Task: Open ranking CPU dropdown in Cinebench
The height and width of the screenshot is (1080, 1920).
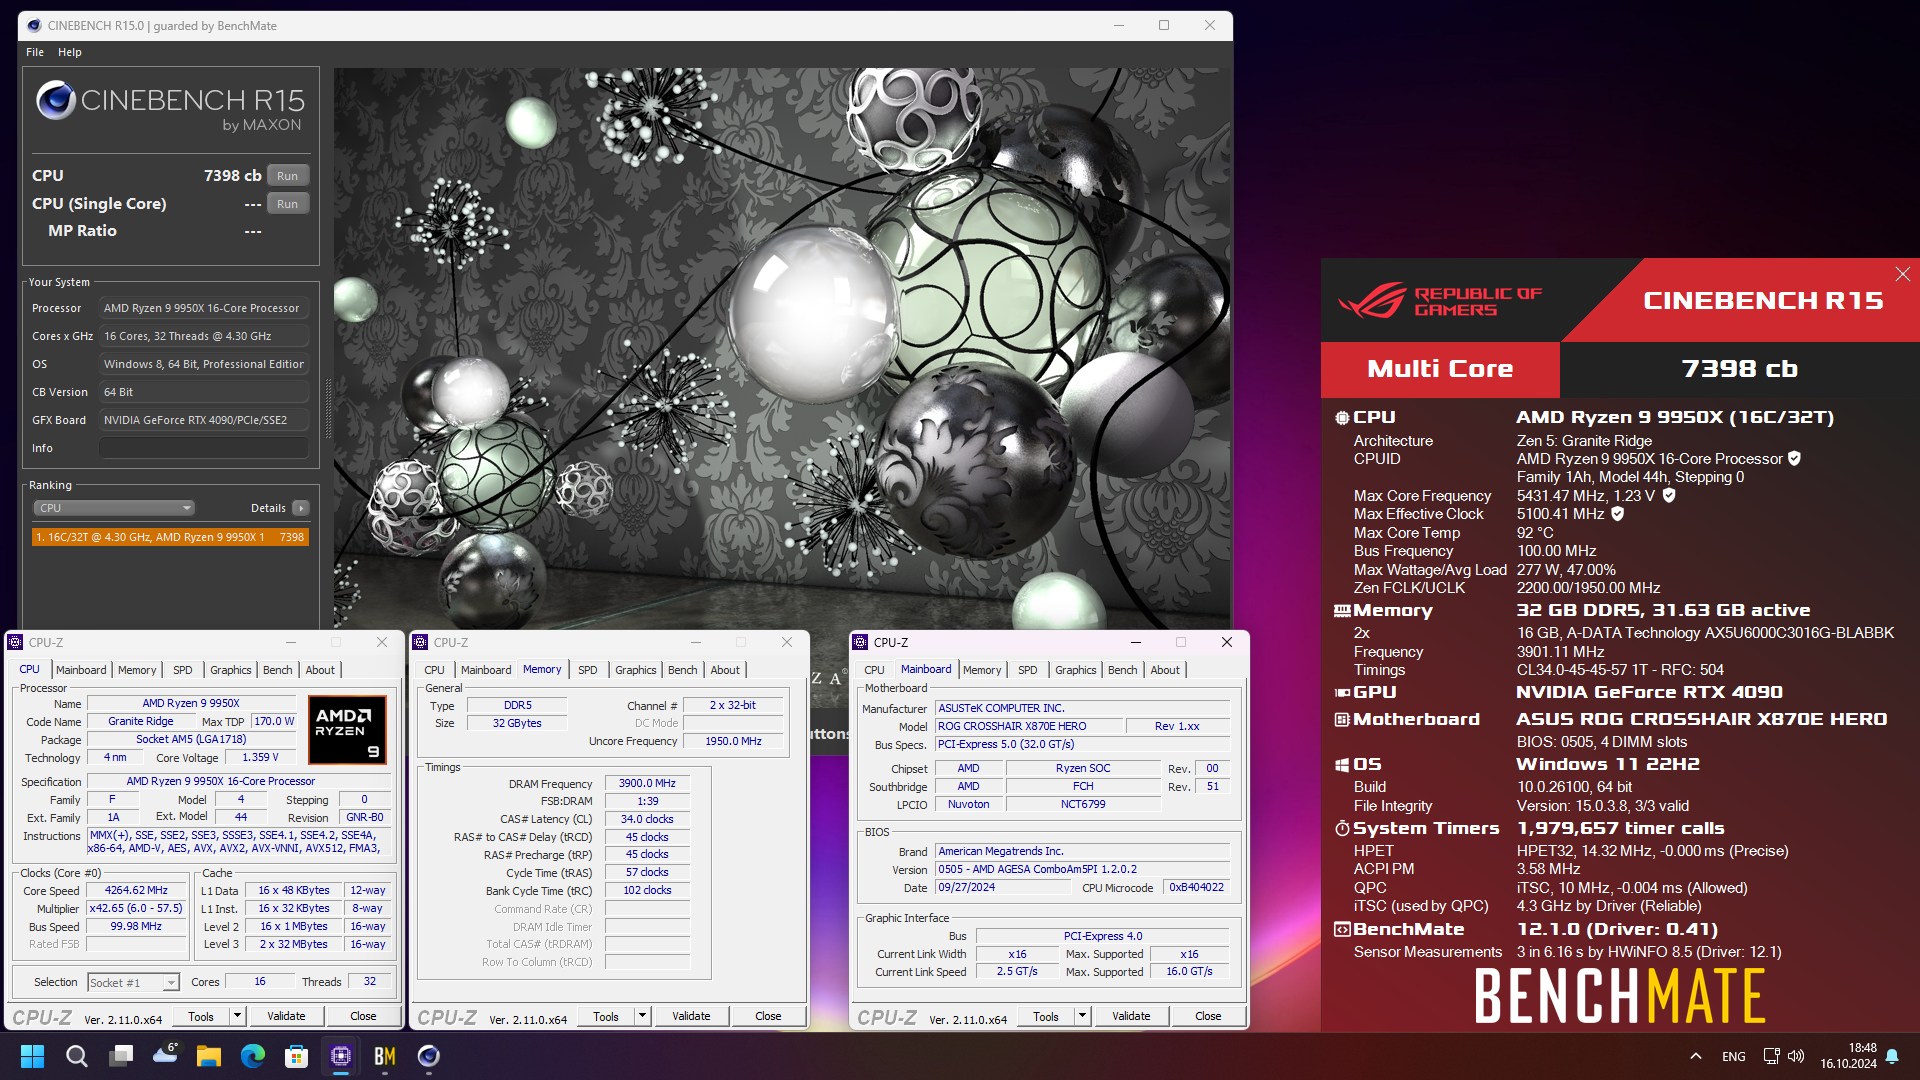Action: click(113, 508)
